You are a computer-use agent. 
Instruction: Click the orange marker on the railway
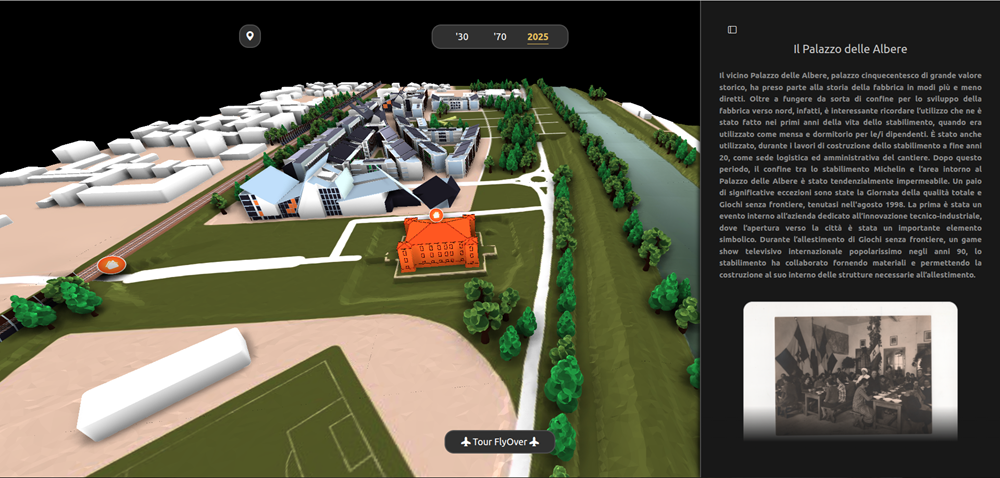tap(112, 266)
